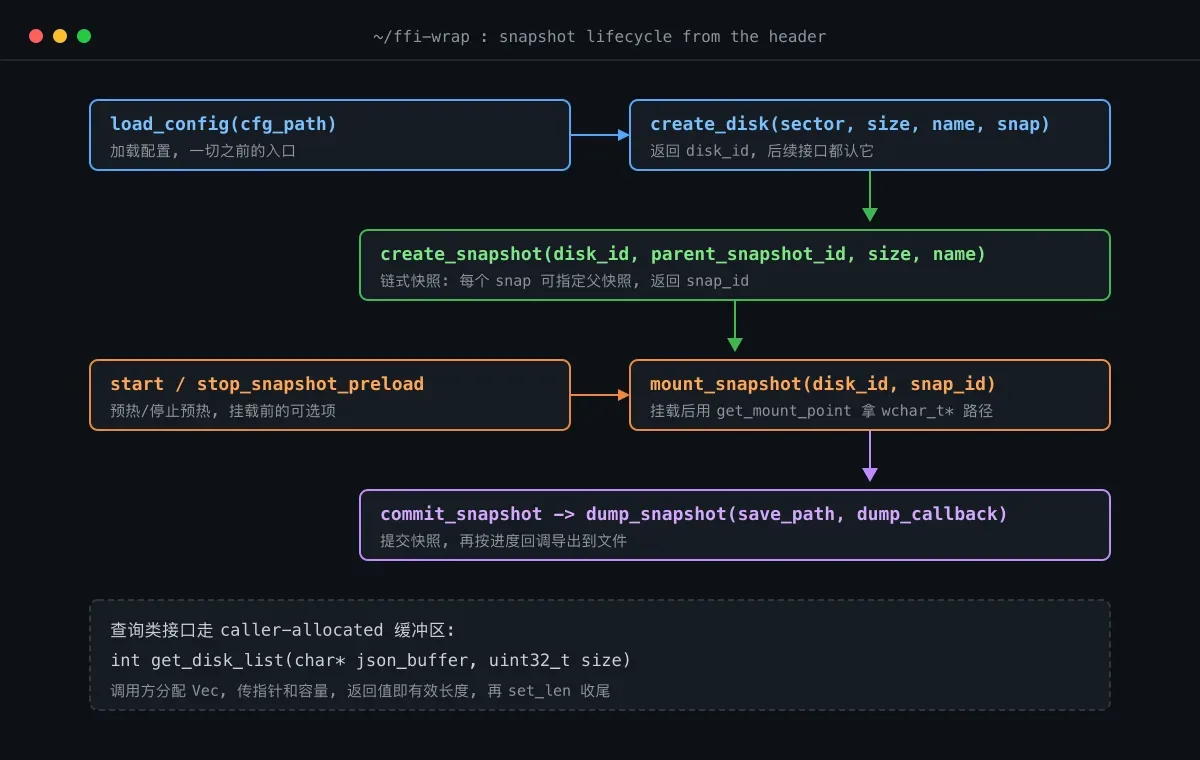Image resolution: width=1200 pixels, height=760 pixels.
Task: Click the red close window dot
Action: 36,36
